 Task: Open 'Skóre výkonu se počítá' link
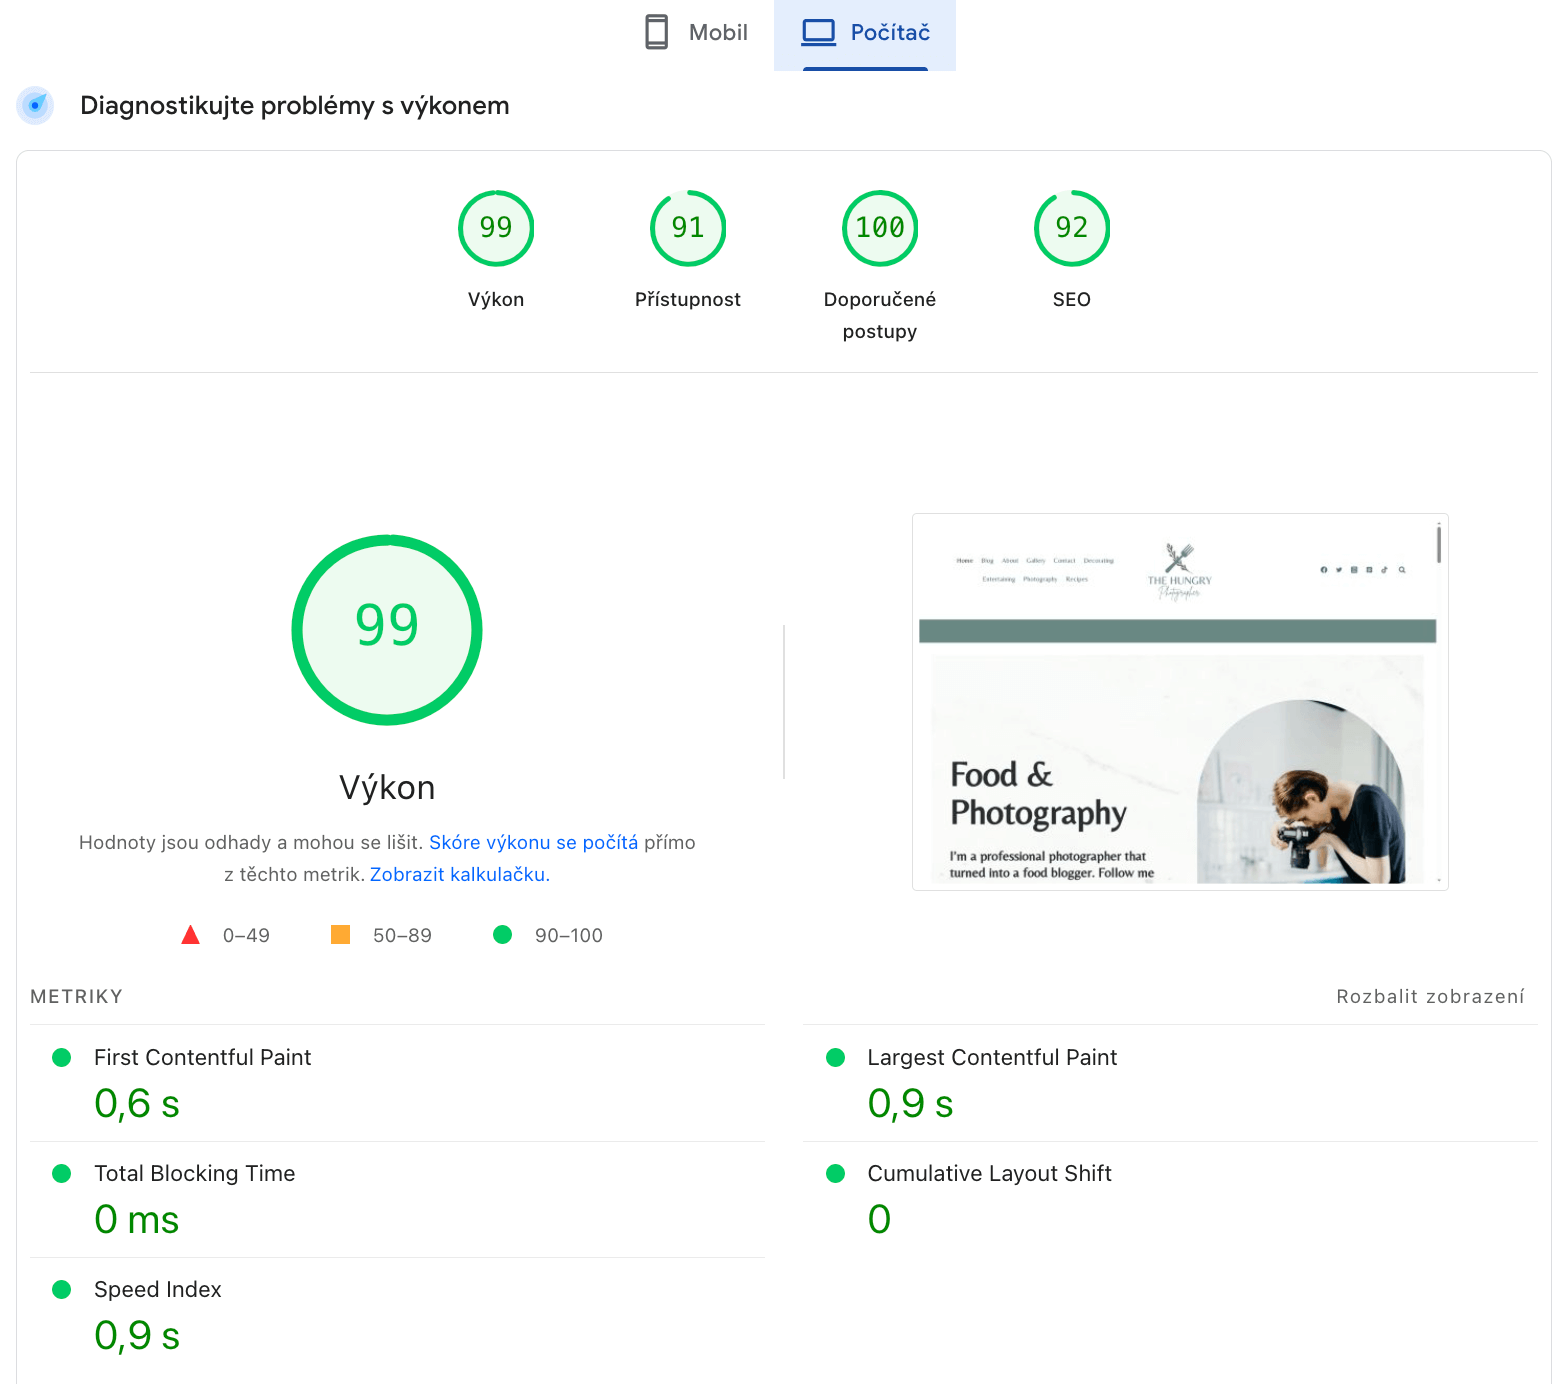[x=533, y=842]
